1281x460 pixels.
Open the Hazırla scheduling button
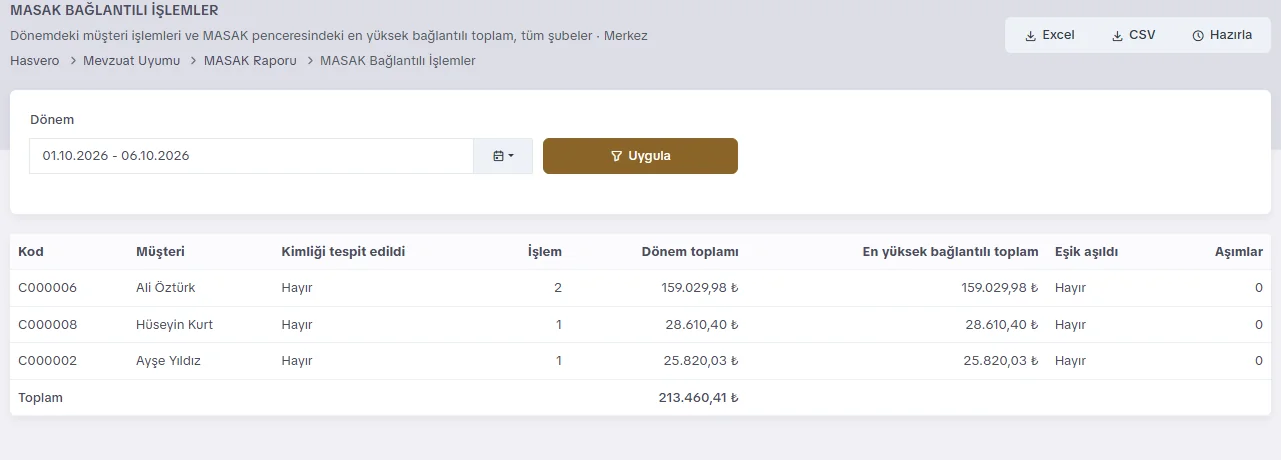(x=1222, y=35)
